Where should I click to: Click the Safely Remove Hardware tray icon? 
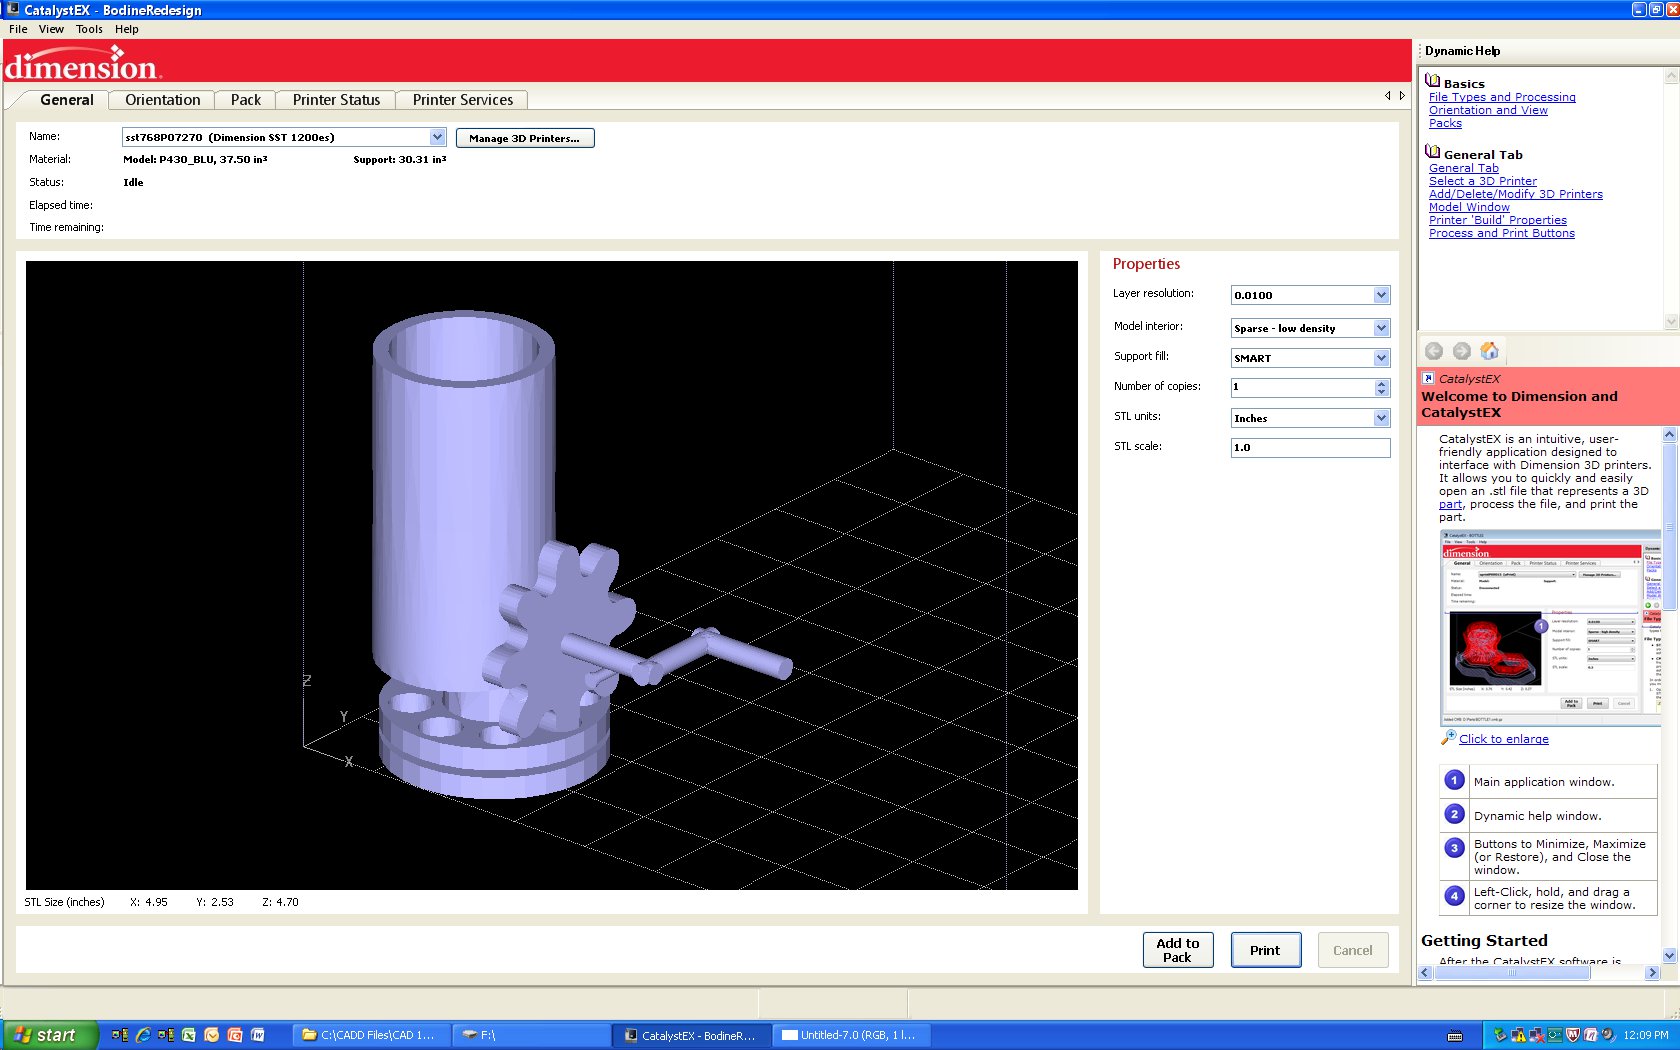coord(1500,1035)
